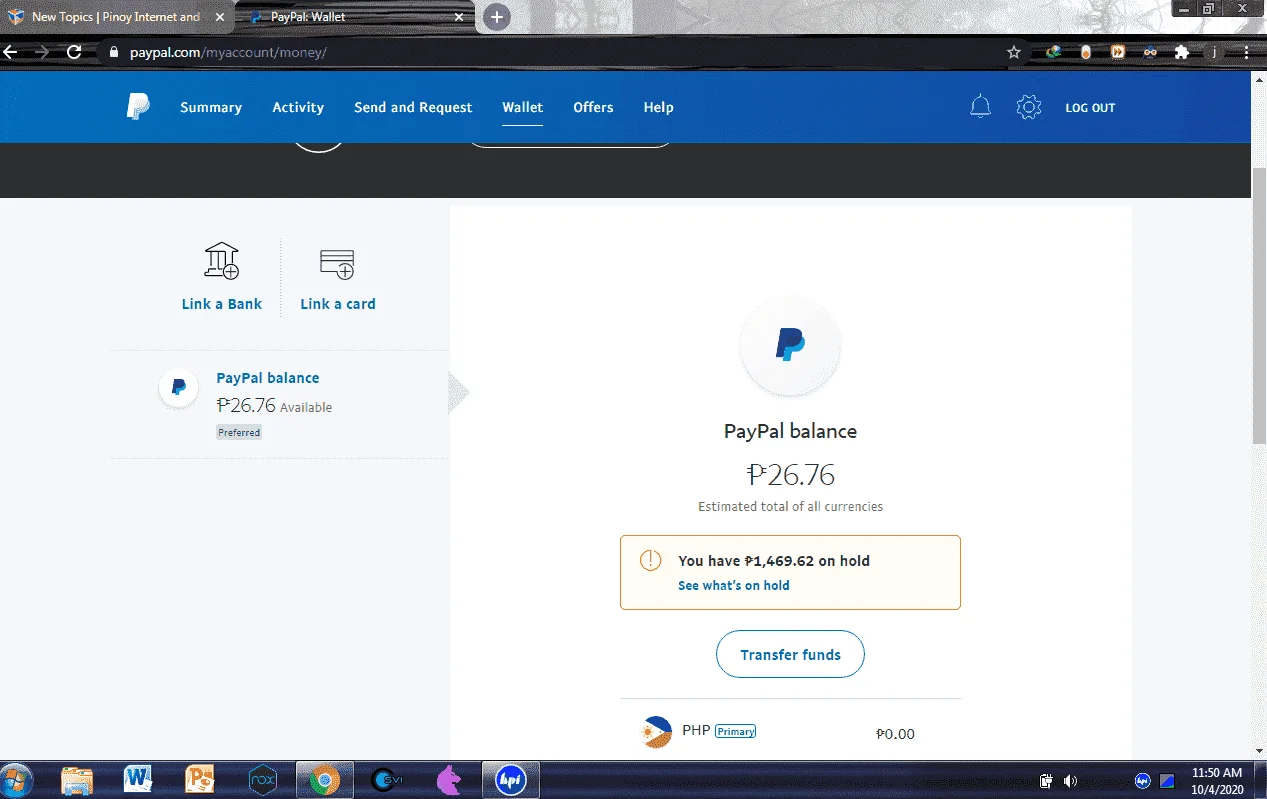Screen dimensions: 1267x799
Task: Close the New Topics tab
Action: [220, 17]
